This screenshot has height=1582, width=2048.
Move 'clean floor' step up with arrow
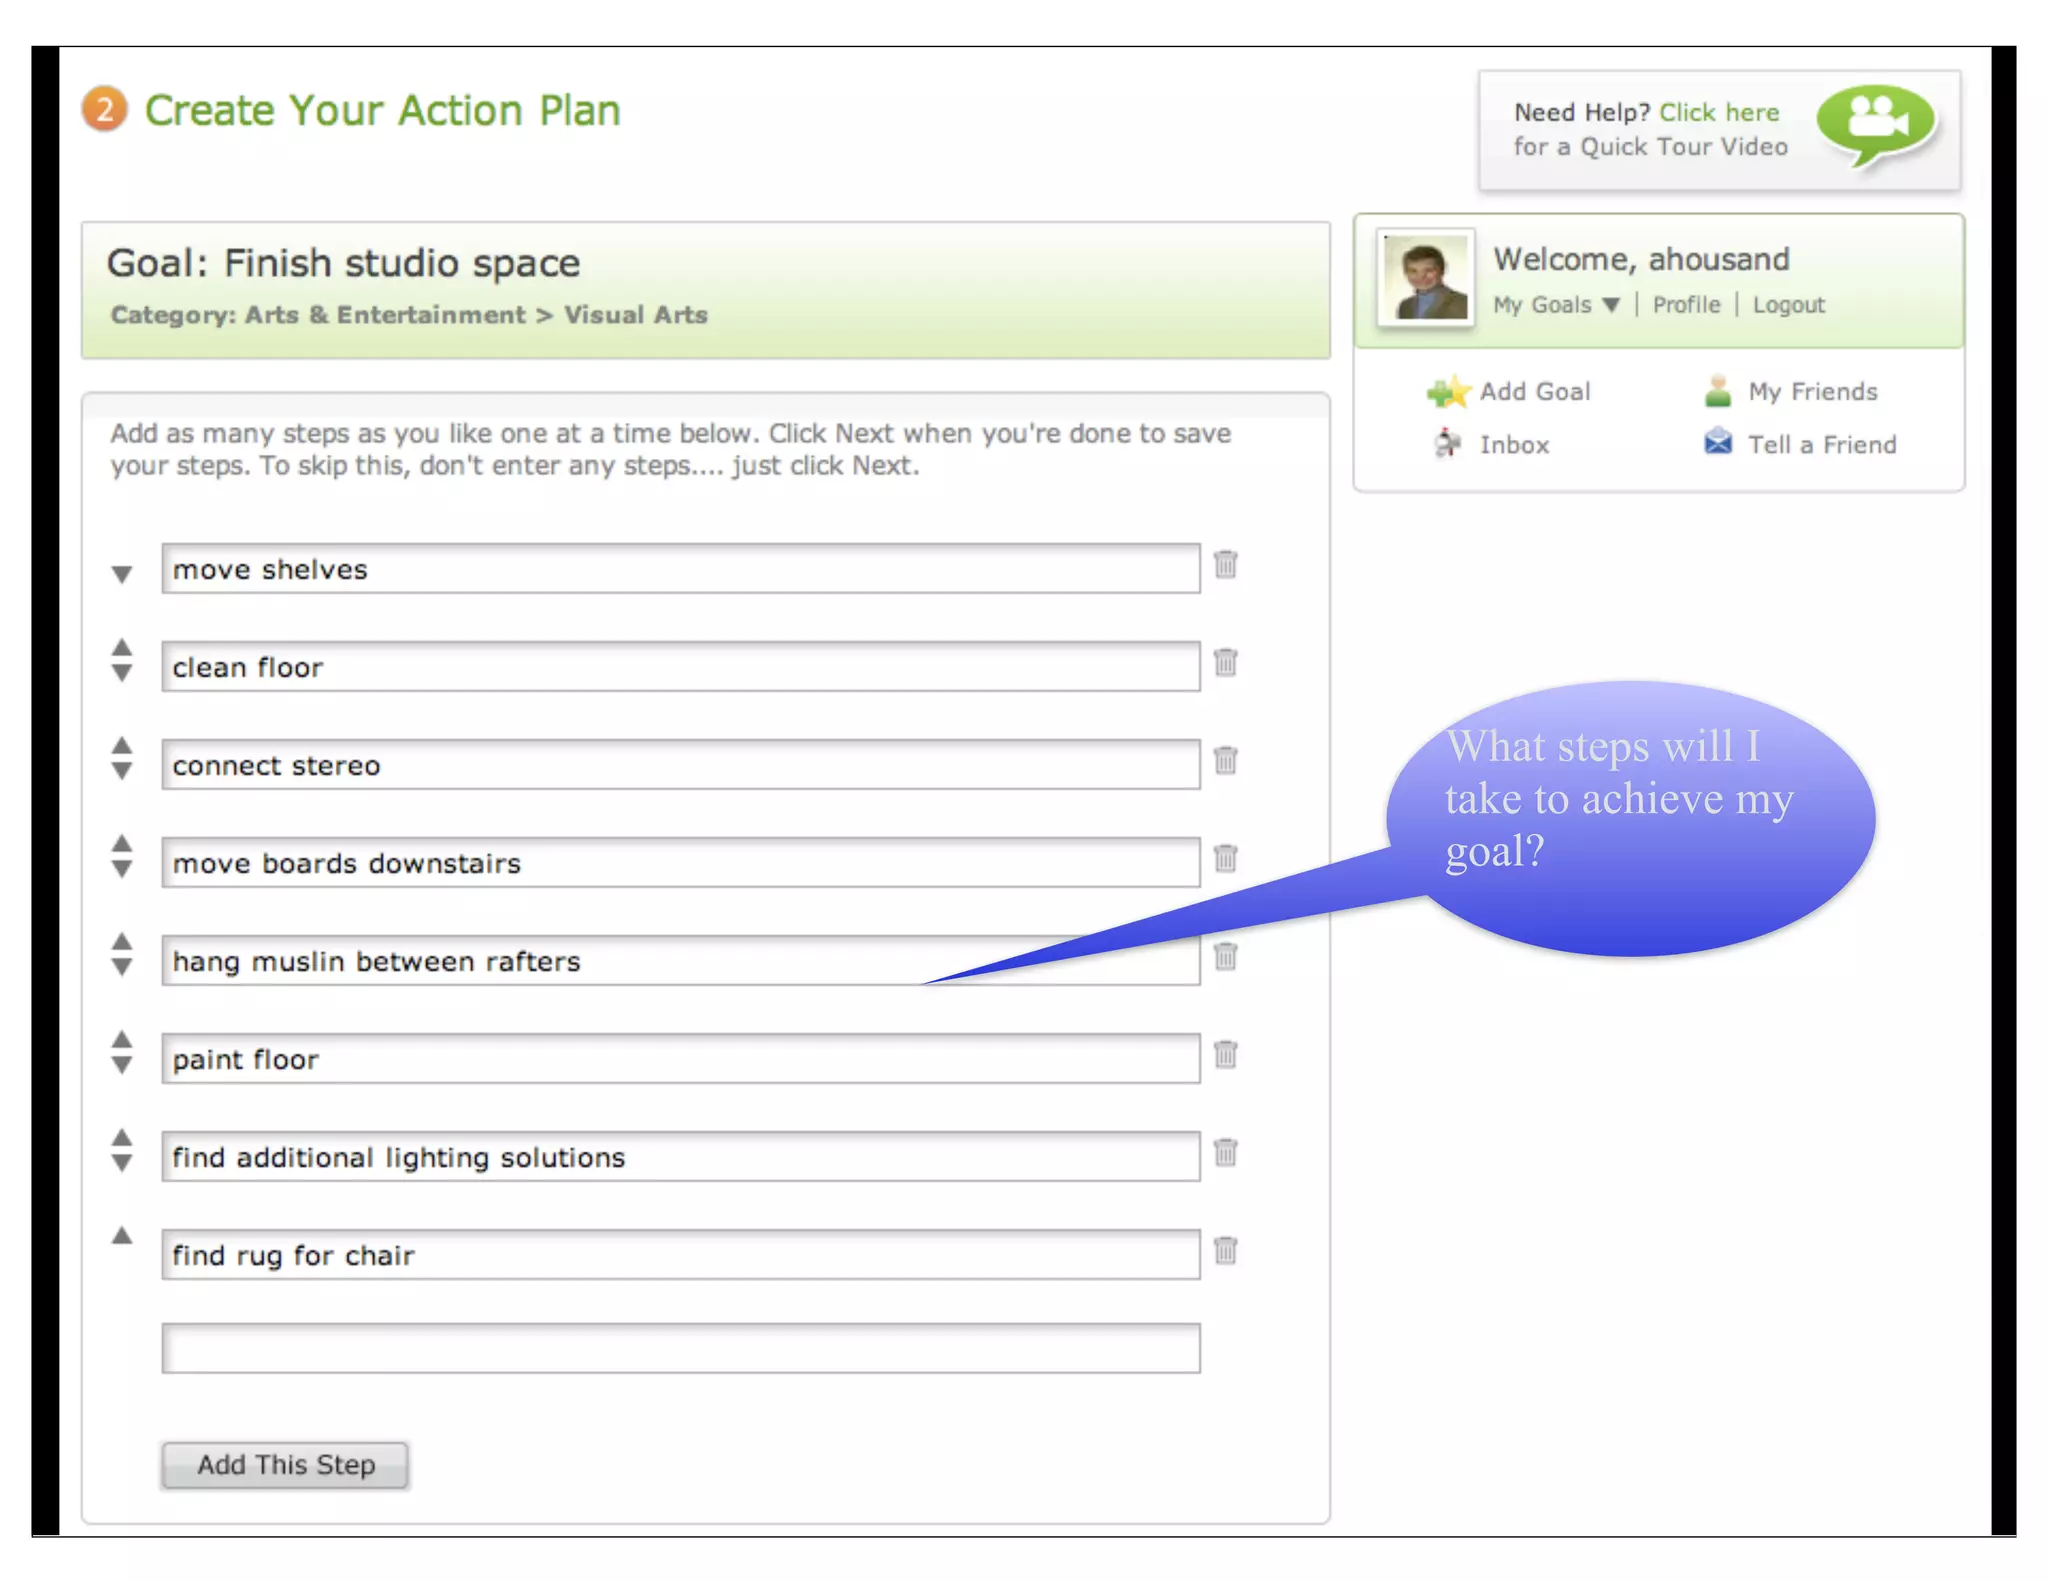[122, 648]
